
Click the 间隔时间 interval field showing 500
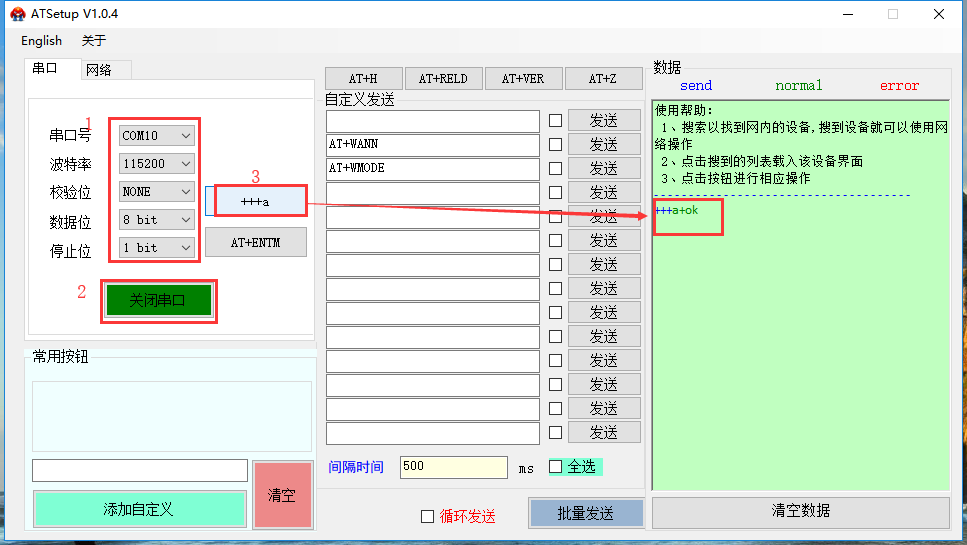tap(453, 467)
